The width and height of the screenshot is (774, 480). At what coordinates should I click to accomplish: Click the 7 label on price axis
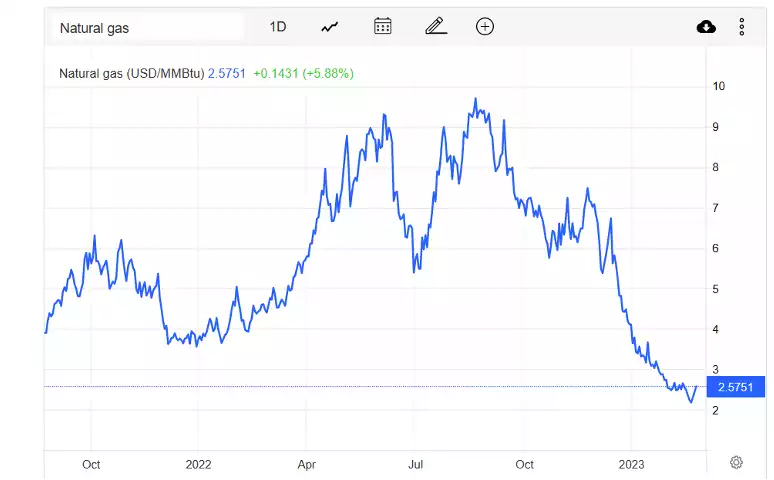(x=715, y=208)
